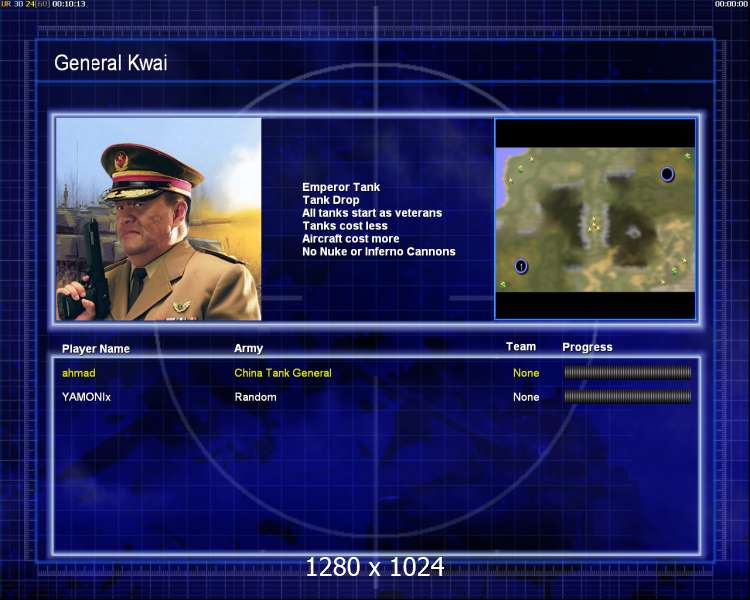
Task: Click the "Tanks cost less" line
Action: pyautogui.click(x=345, y=226)
